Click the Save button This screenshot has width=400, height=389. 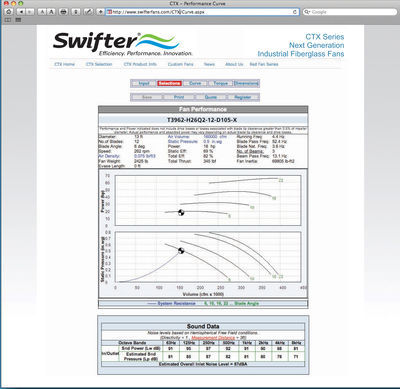click(x=147, y=97)
